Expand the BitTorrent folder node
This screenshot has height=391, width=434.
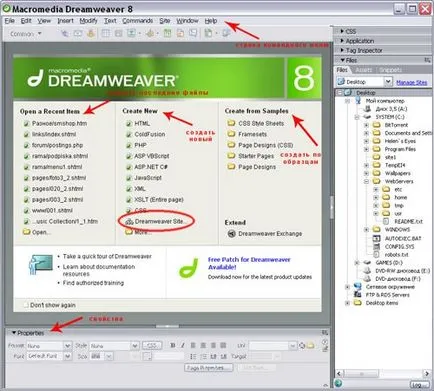(x=366, y=125)
